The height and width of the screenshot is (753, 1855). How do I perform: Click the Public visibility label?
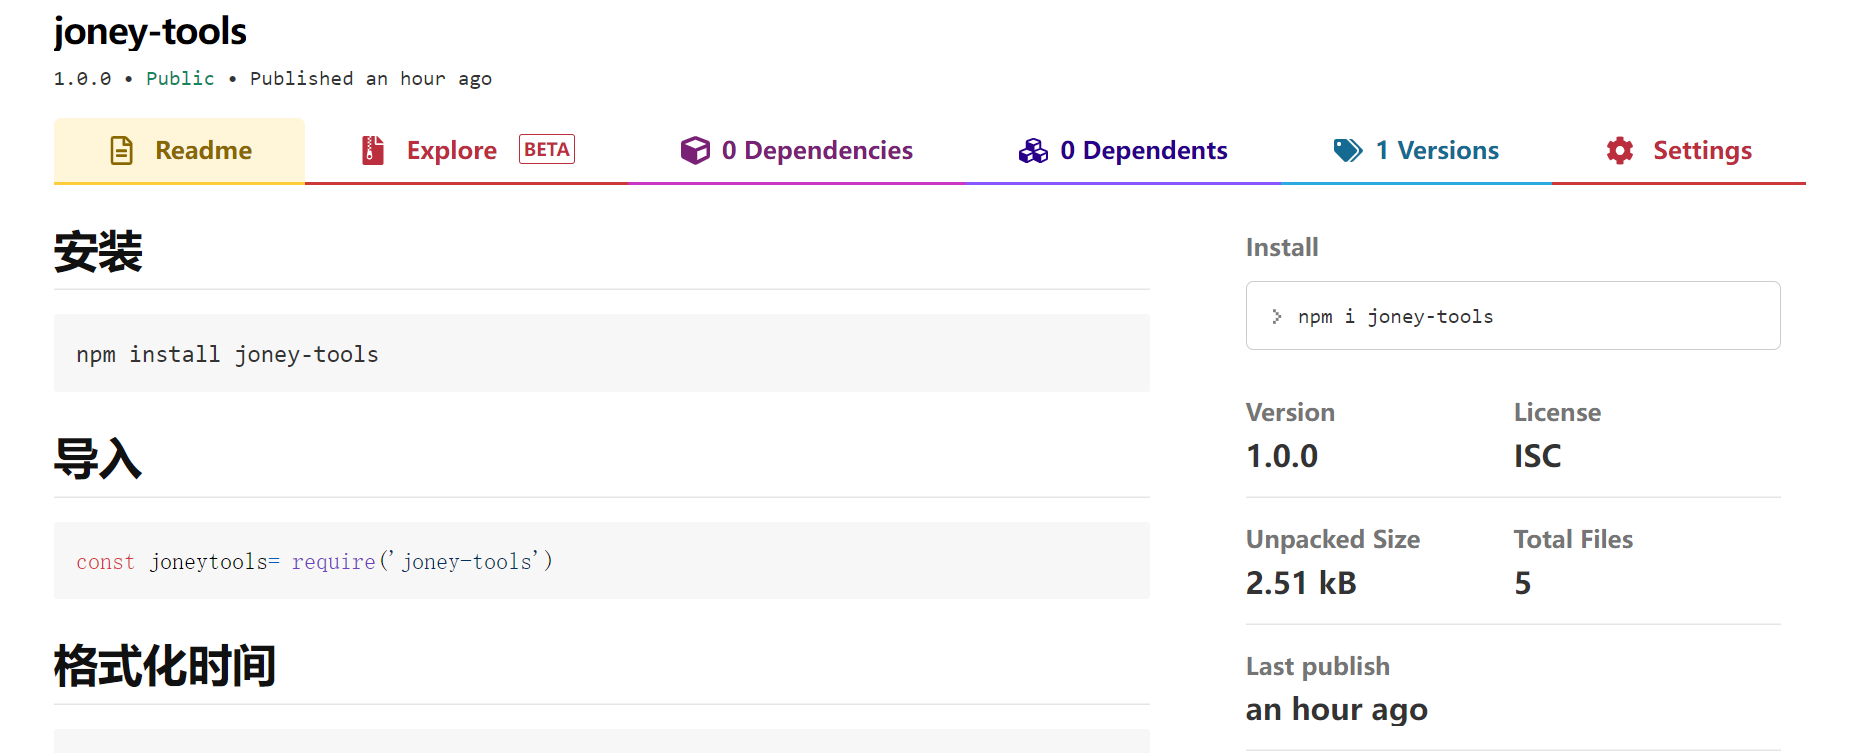coord(180,78)
